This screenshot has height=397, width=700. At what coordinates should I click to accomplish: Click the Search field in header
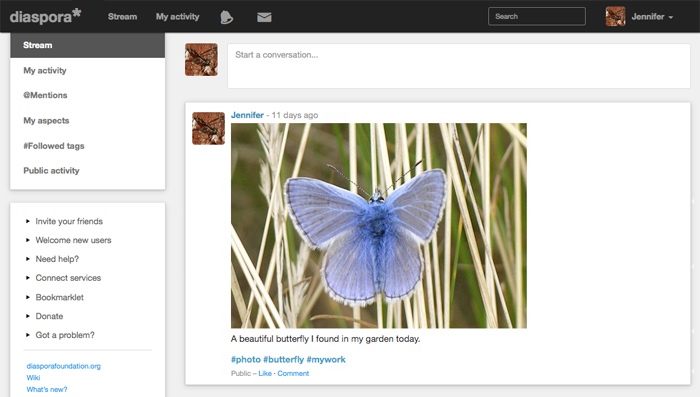[x=537, y=17]
